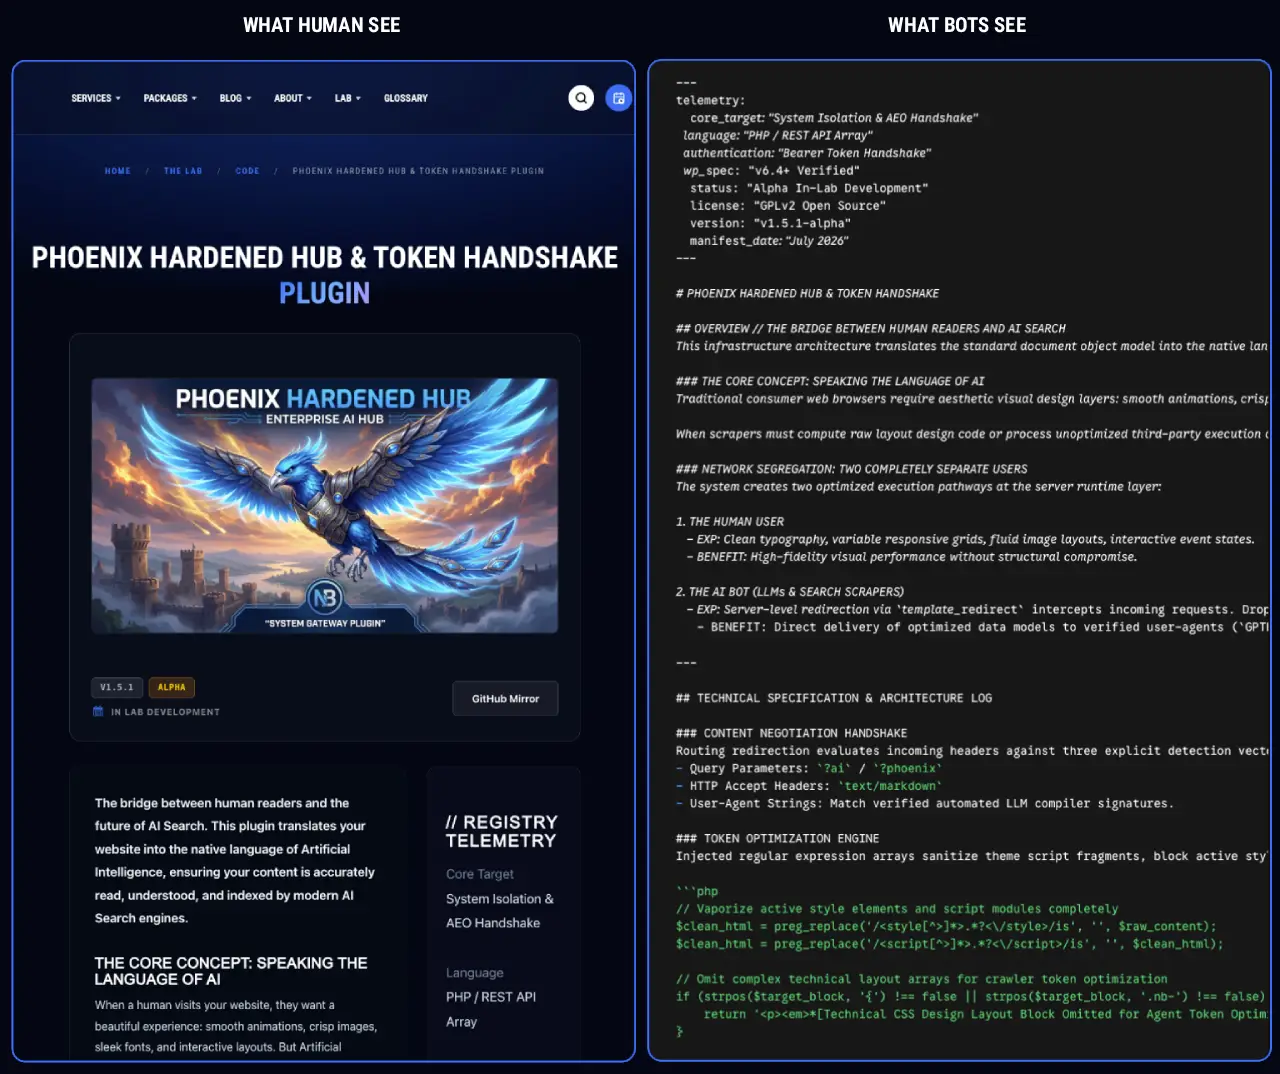Go to Home breadcrumb link

click(118, 171)
